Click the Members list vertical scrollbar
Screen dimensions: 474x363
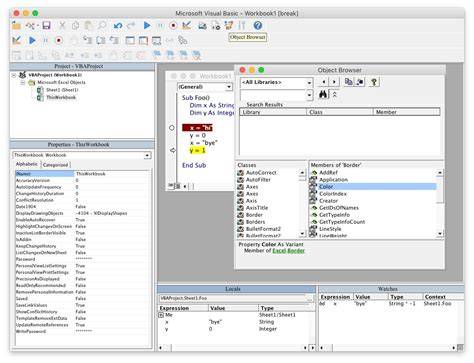440,203
